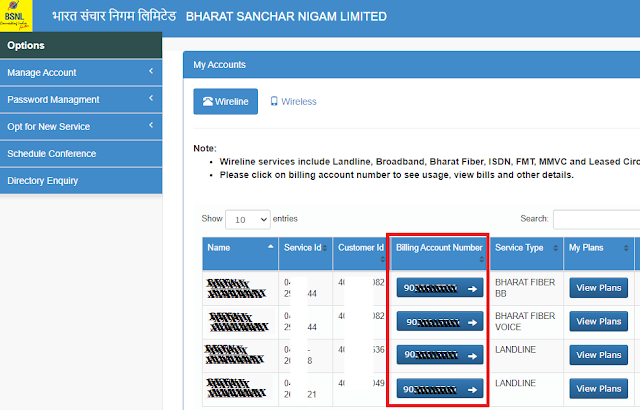The width and height of the screenshot is (640, 410).
Task: Click the Options sidebar header
Action: pos(81,45)
